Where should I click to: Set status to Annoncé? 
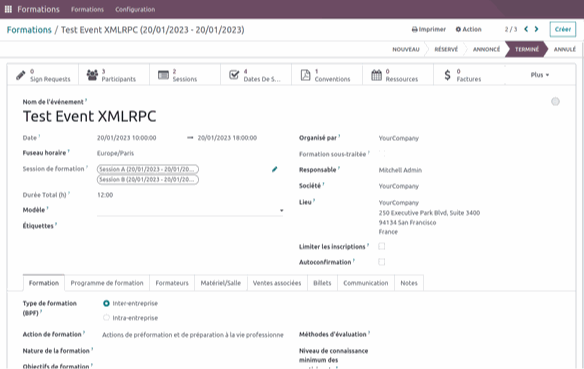point(486,49)
